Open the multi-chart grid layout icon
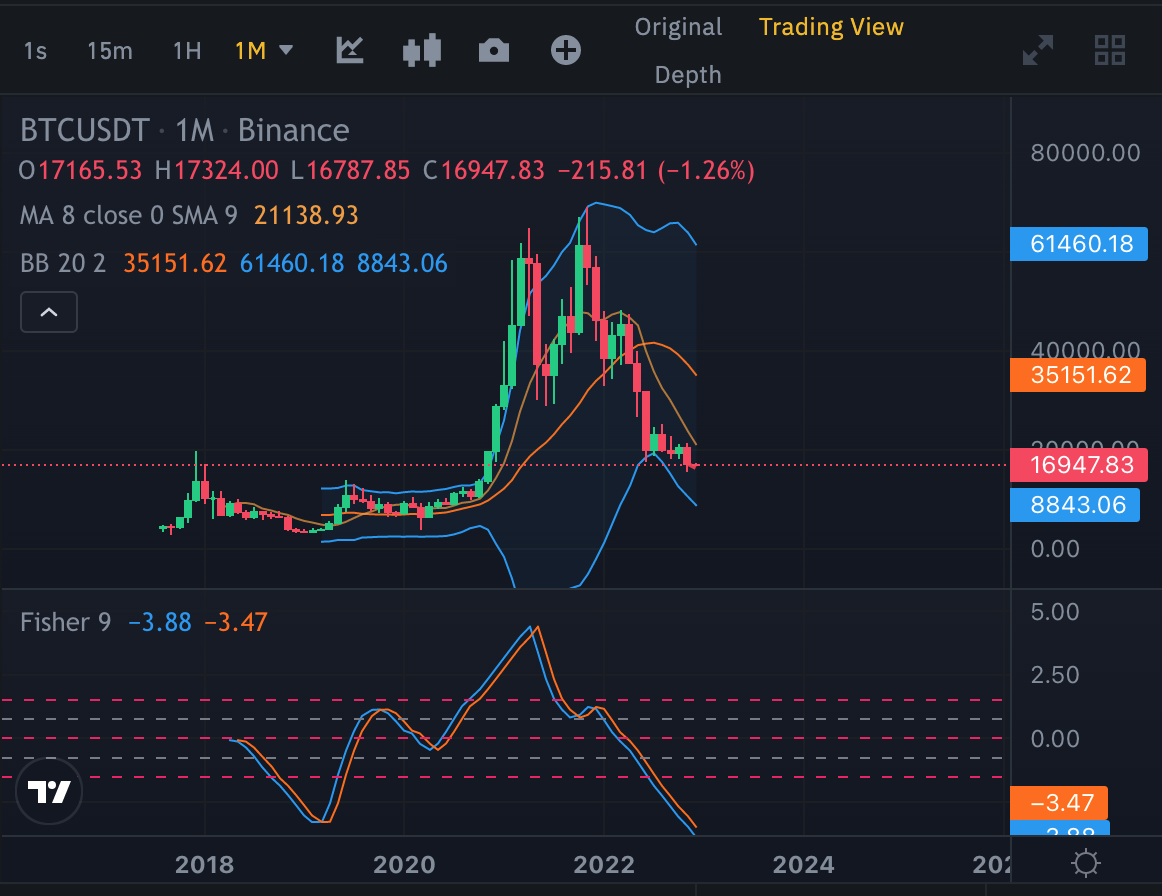 point(1110,50)
